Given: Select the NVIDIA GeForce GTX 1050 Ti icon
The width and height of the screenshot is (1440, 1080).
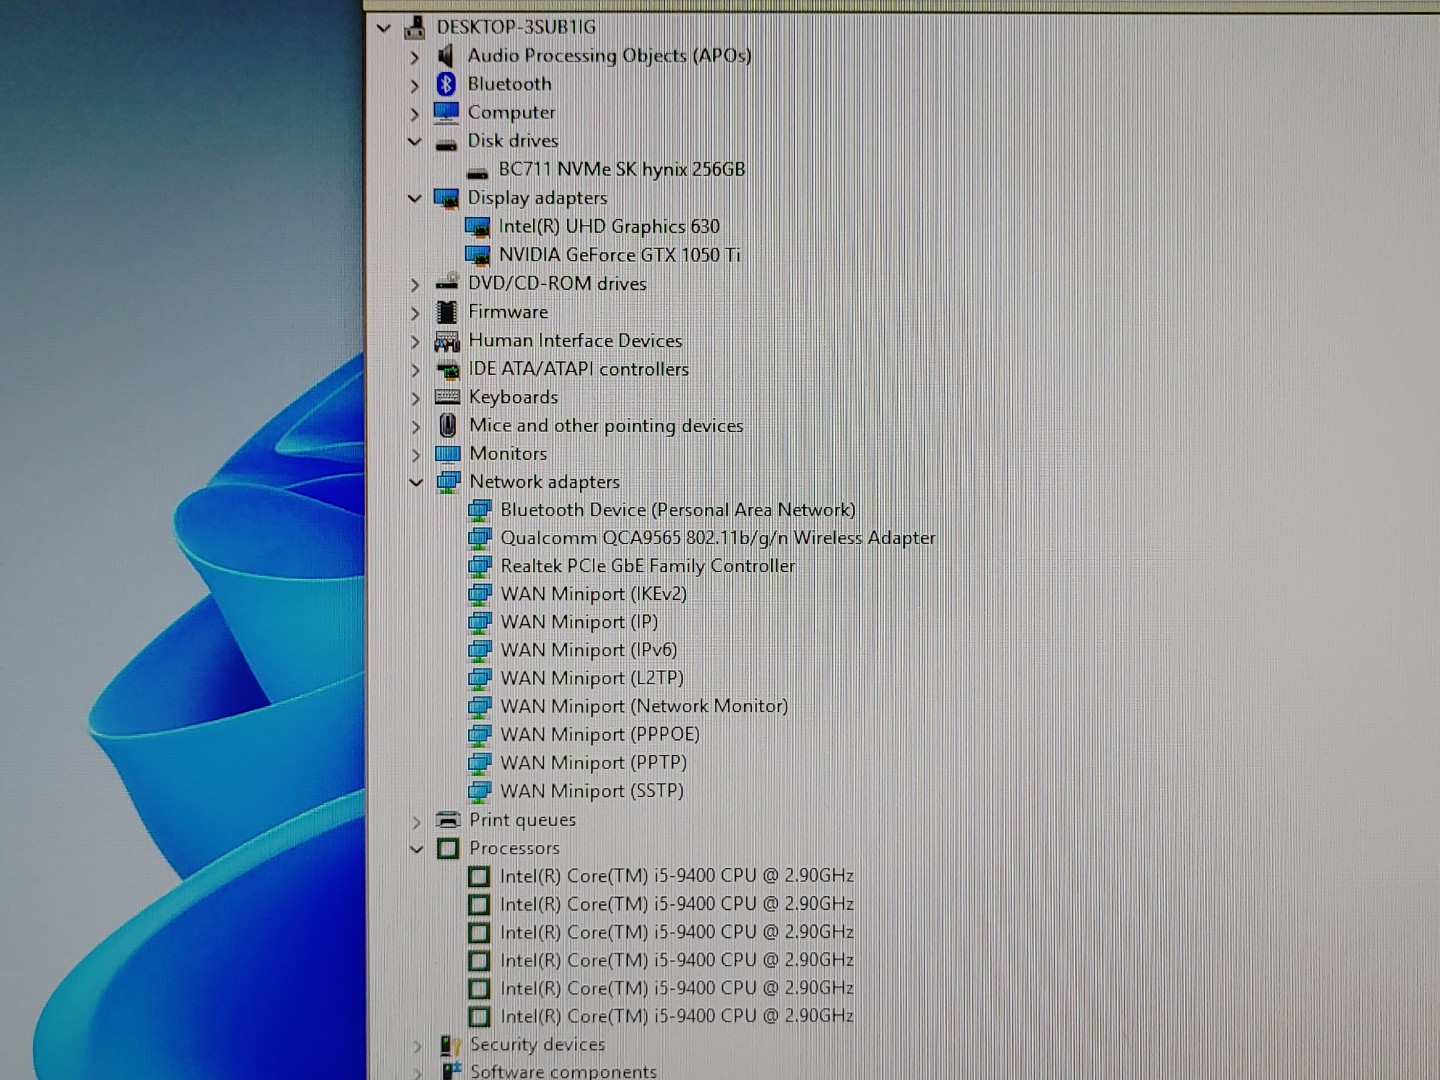Looking at the screenshot, I should coord(478,255).
